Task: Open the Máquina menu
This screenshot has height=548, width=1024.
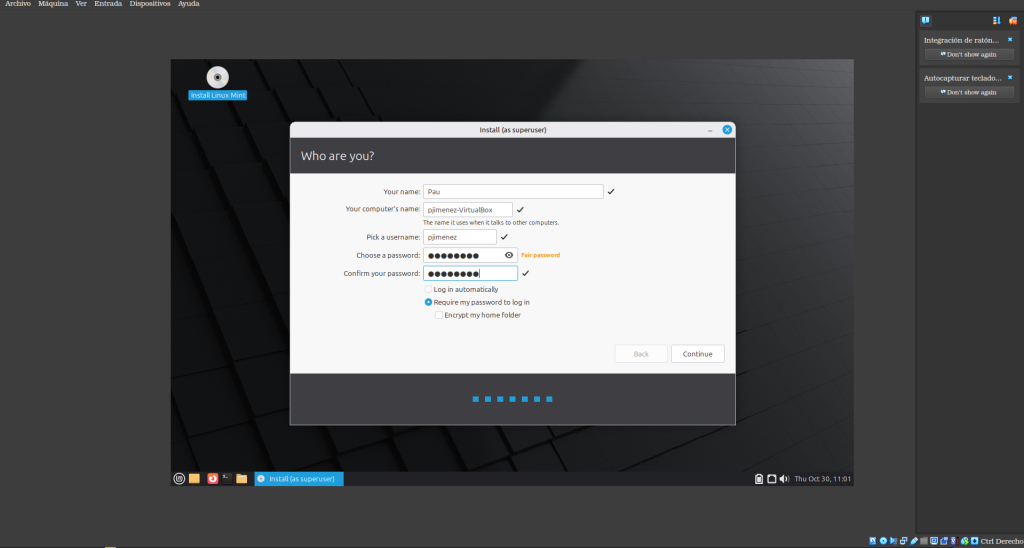Action: click(x=53, y=4)
